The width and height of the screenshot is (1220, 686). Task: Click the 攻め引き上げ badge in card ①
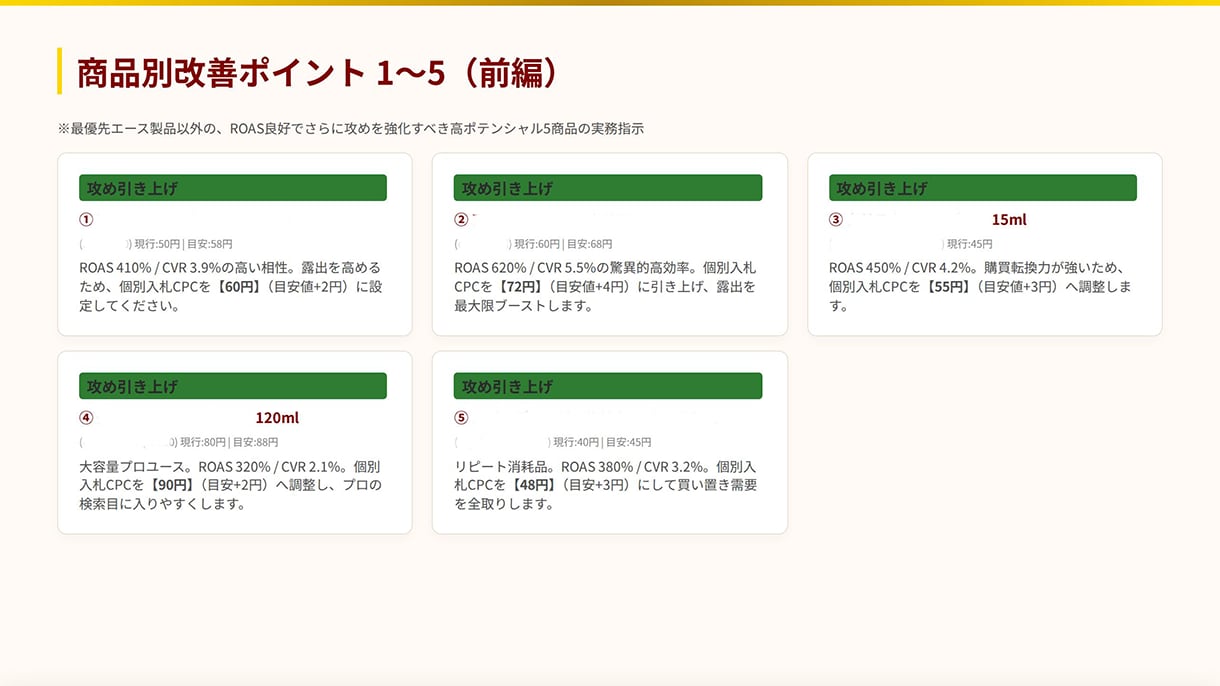coord(233,188)
